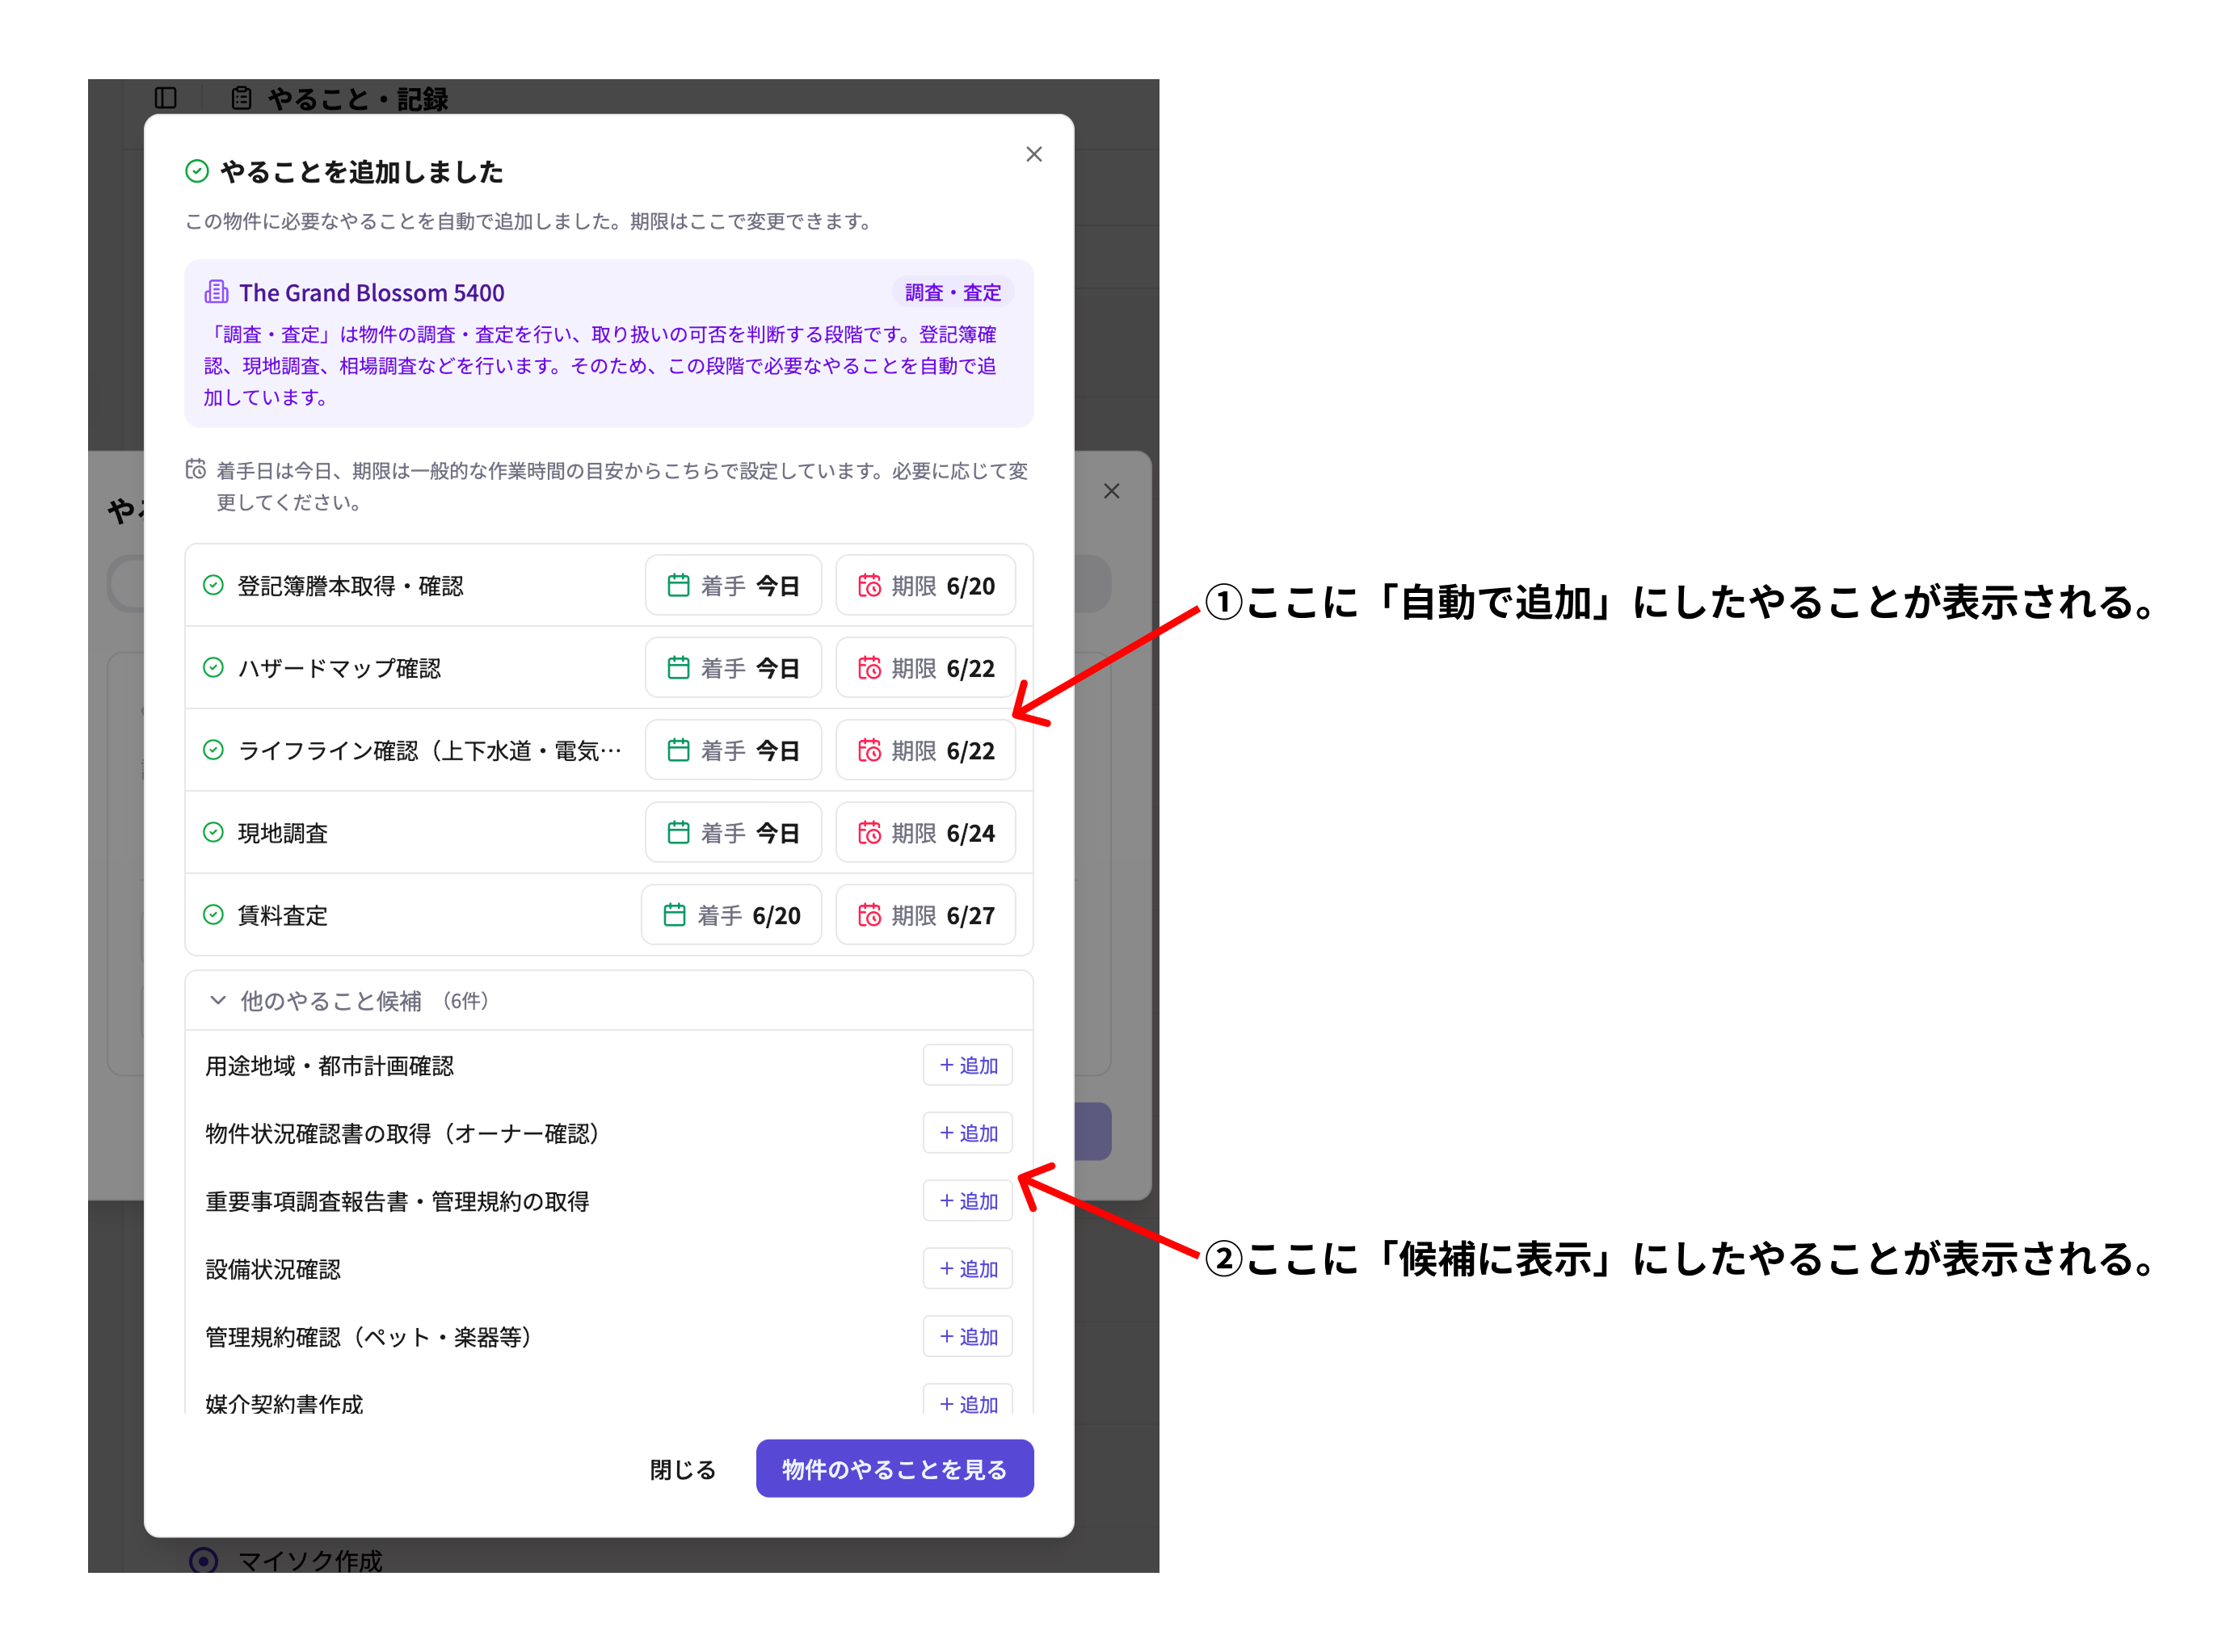The height and width of the screenshot is (1652, 2239).
Task: Toggle sidebar panel icon in header
Action: pyautogui.click(x=166, y=98)
